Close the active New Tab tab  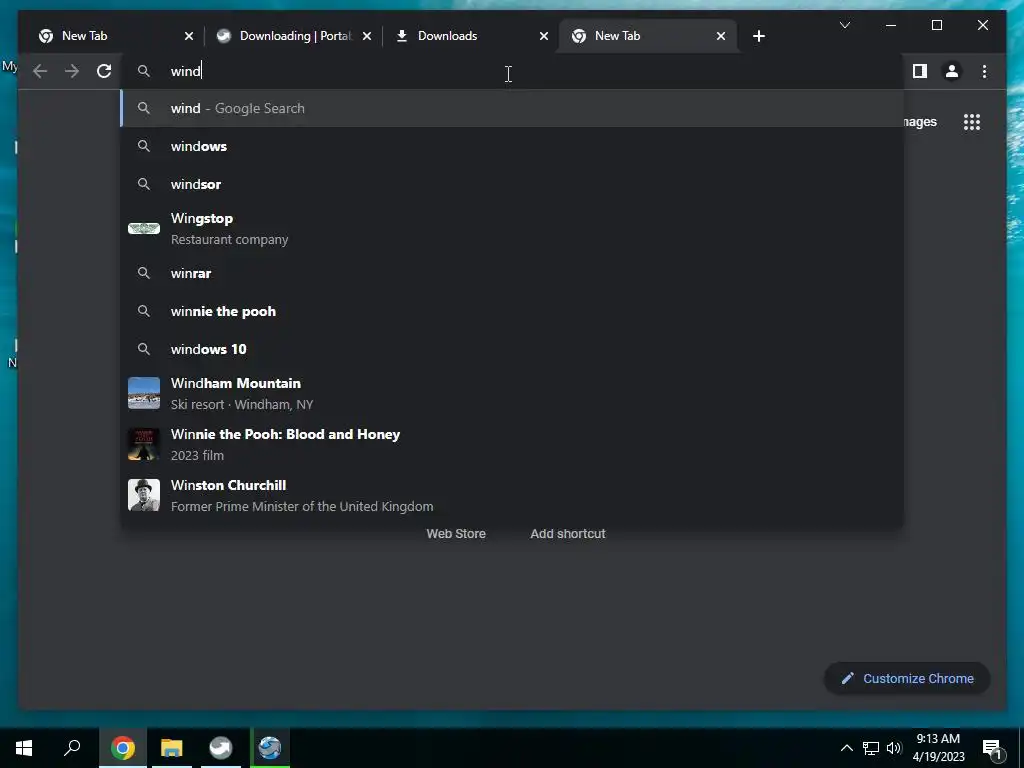point(721,36)
